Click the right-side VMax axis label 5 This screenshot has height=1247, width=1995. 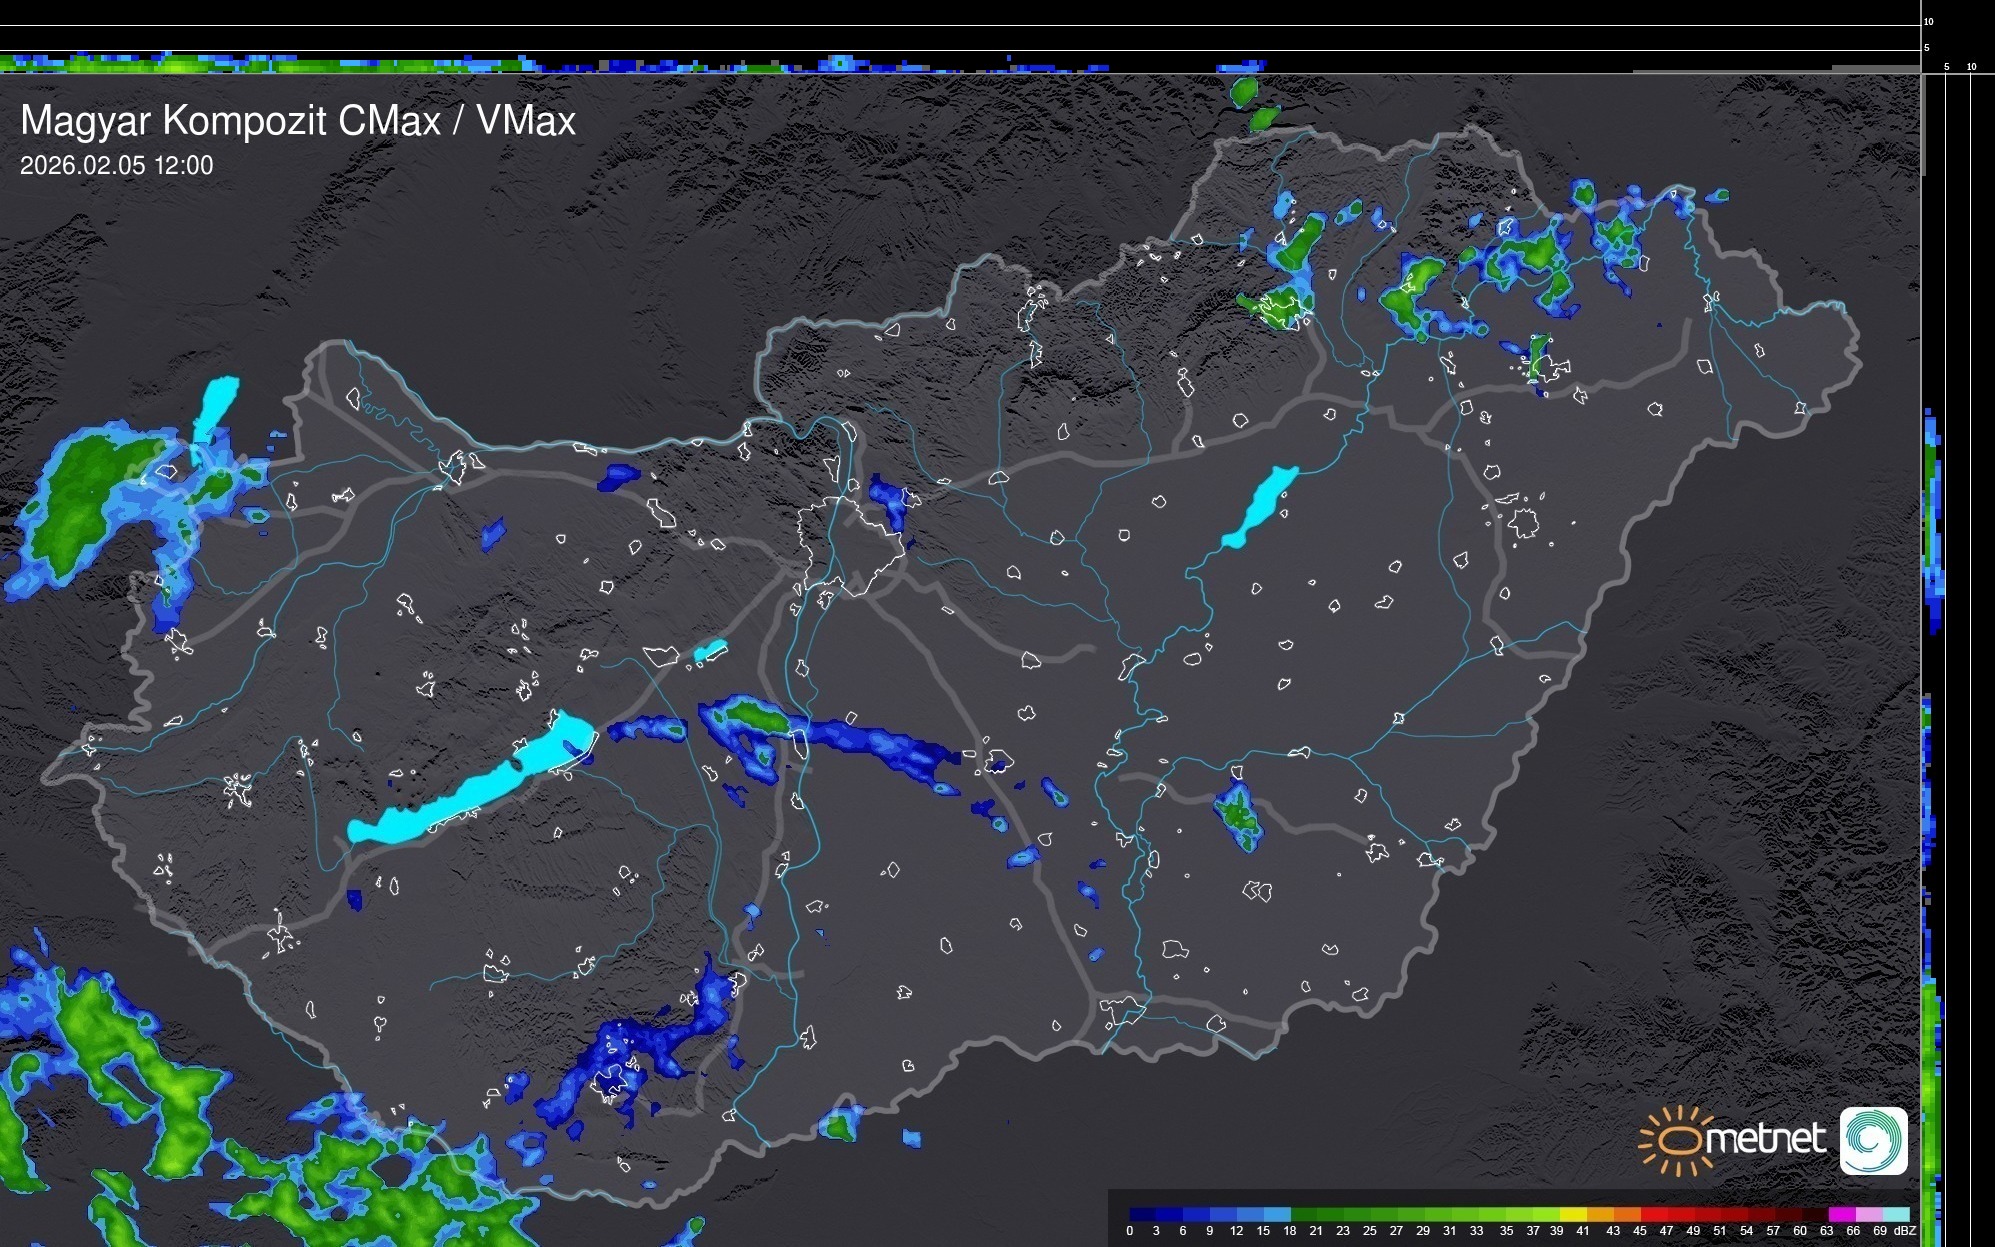click(1946, 67)
